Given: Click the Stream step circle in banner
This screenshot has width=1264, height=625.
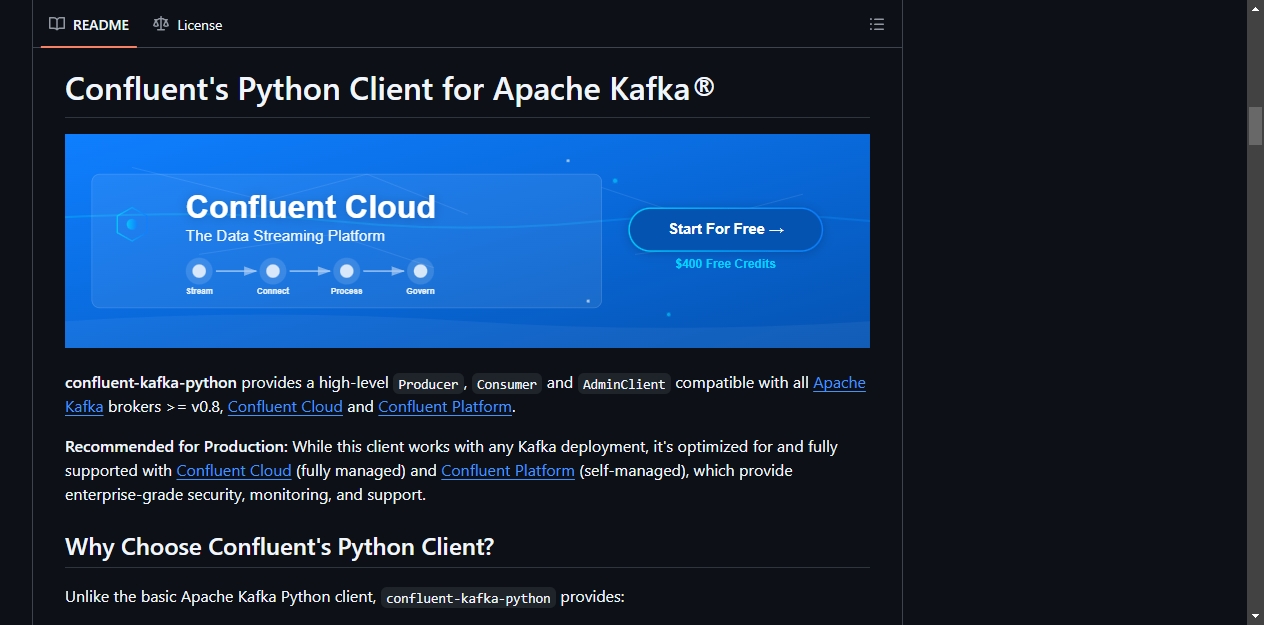Looking at the screenshot, I should click(199, 271).
